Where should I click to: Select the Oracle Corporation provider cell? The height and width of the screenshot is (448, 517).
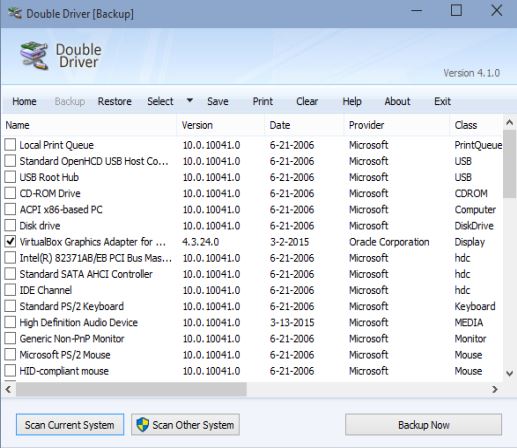point(389,242)
